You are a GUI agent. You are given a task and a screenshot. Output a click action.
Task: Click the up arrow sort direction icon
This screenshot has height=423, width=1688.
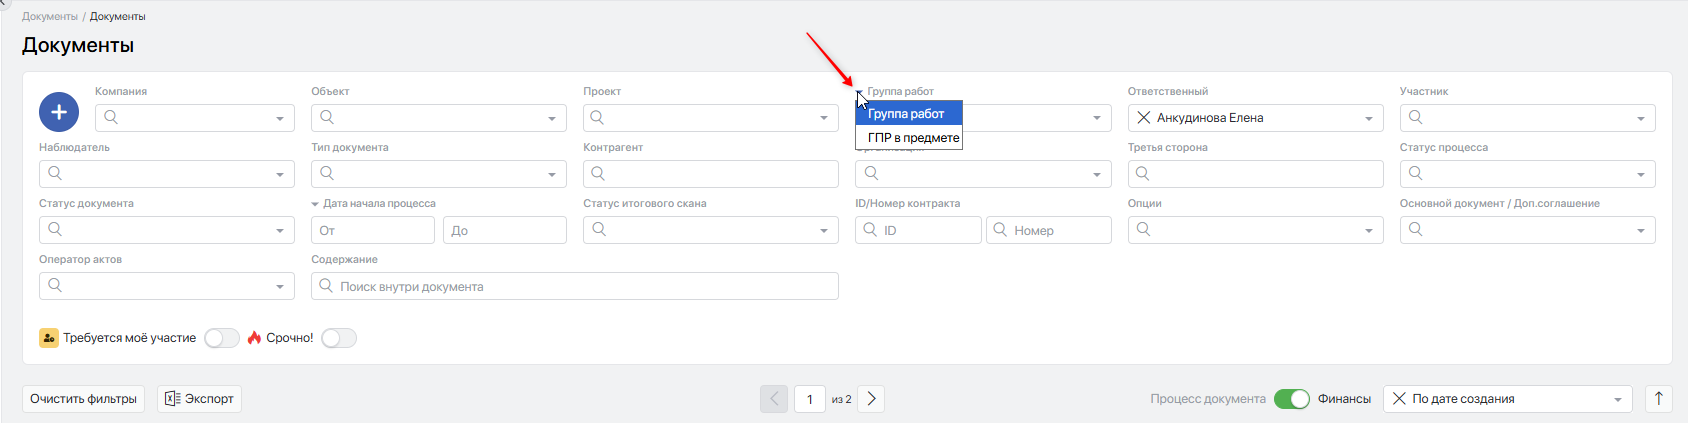[1659, 399]
